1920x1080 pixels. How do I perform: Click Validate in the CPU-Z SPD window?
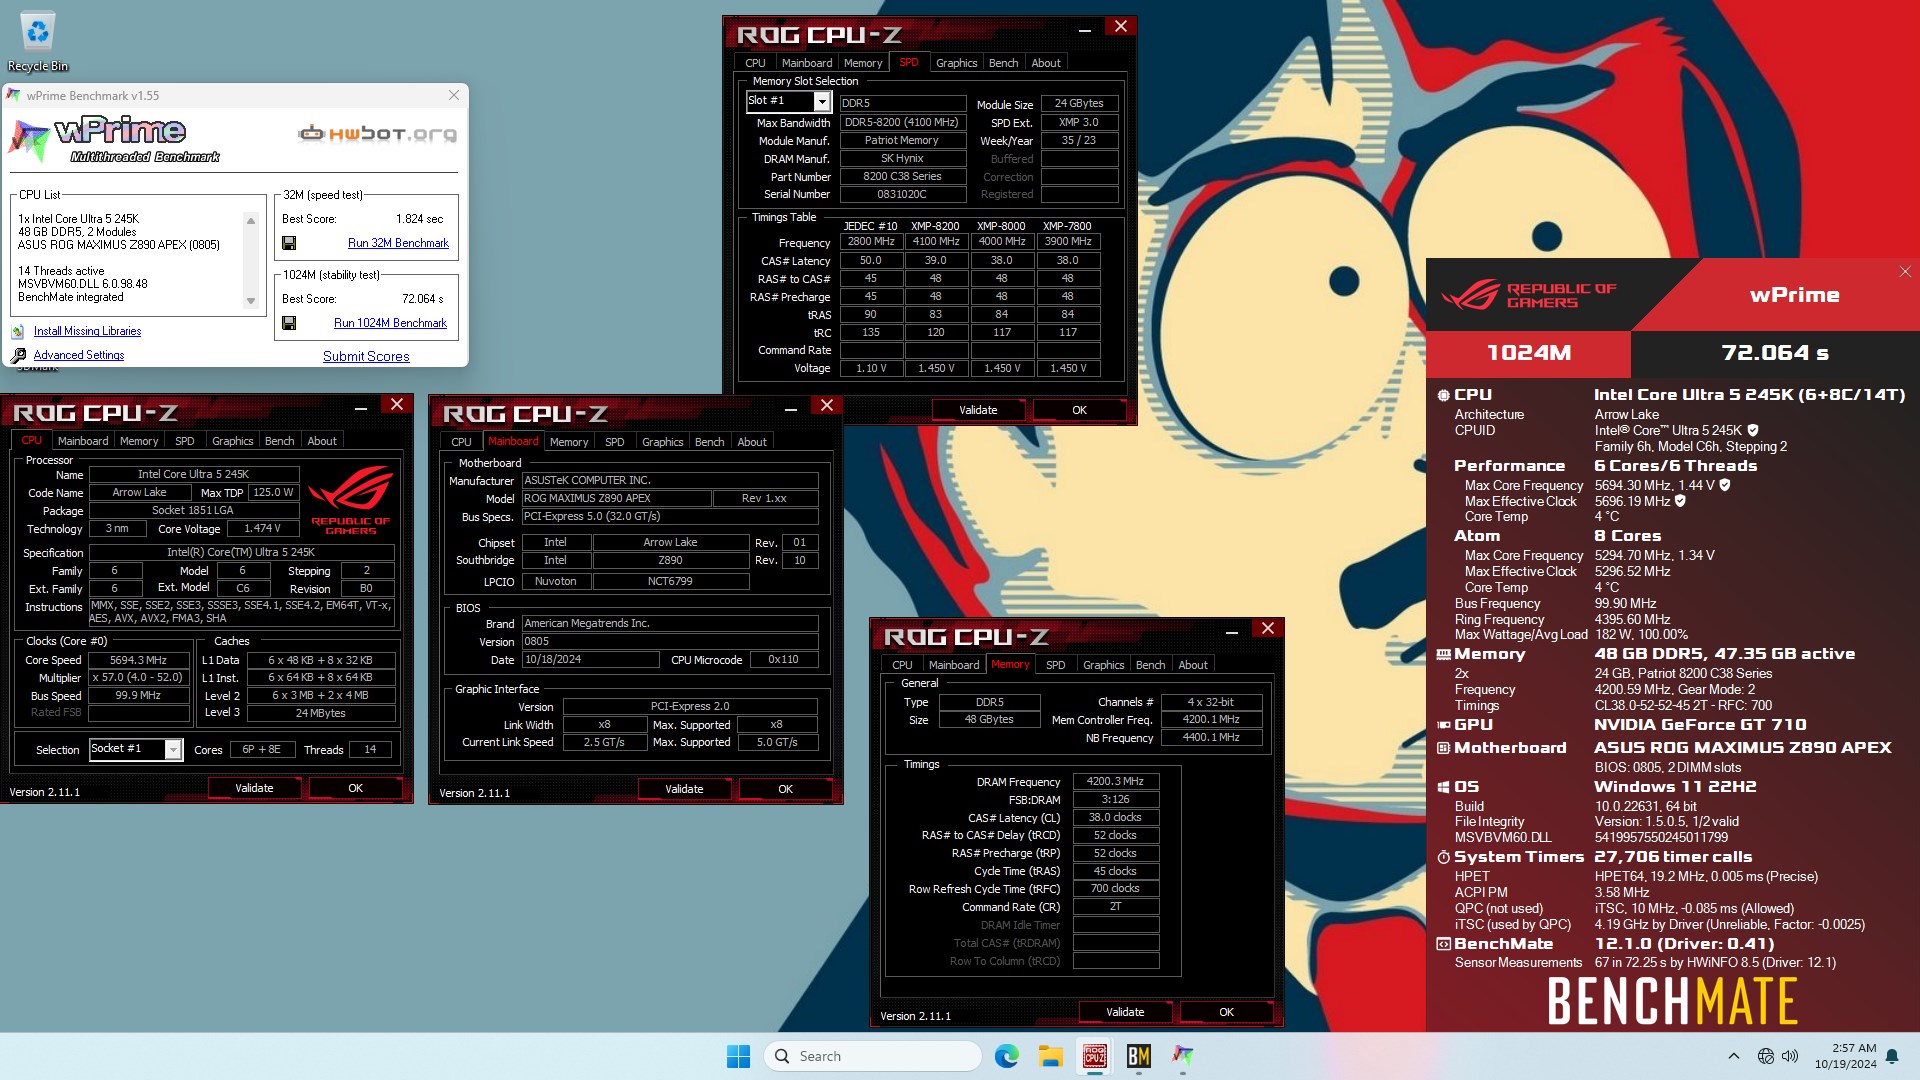(978, 410)
